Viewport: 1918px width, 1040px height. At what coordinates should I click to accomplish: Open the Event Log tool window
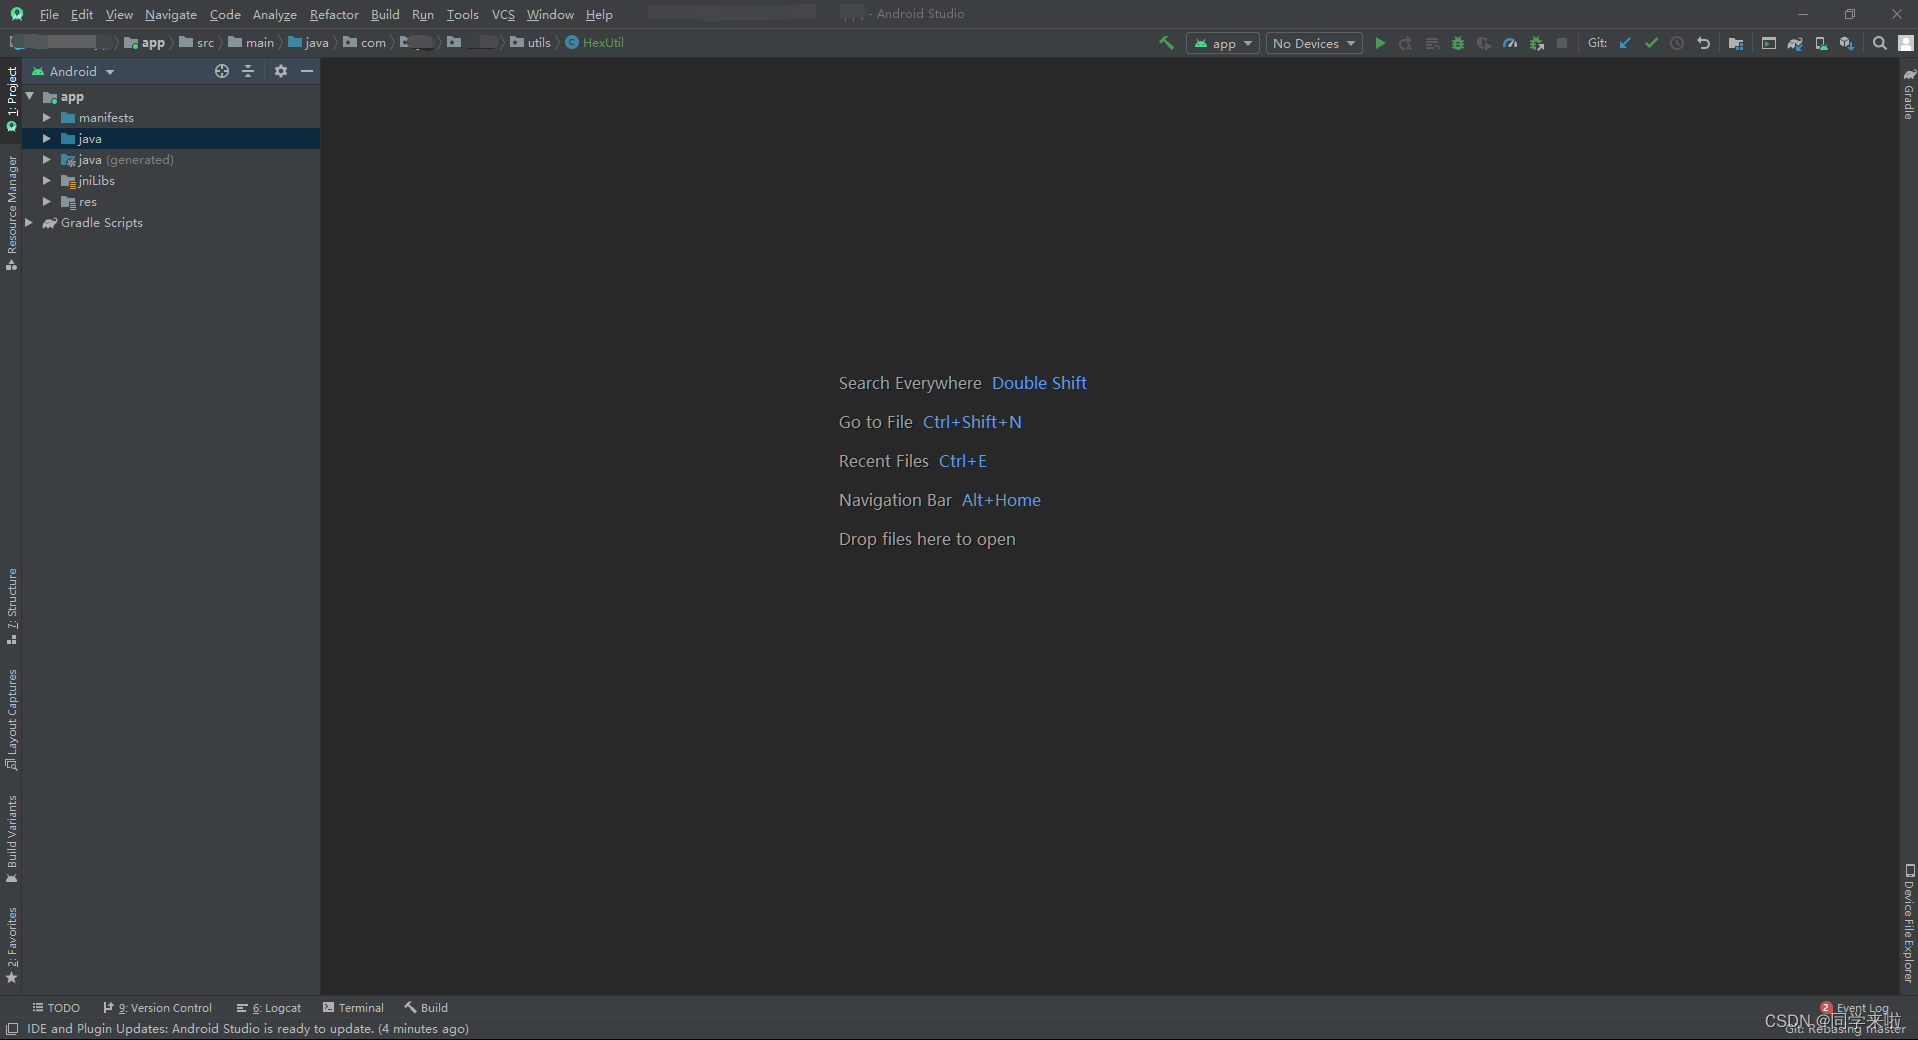[1855, 1008]
